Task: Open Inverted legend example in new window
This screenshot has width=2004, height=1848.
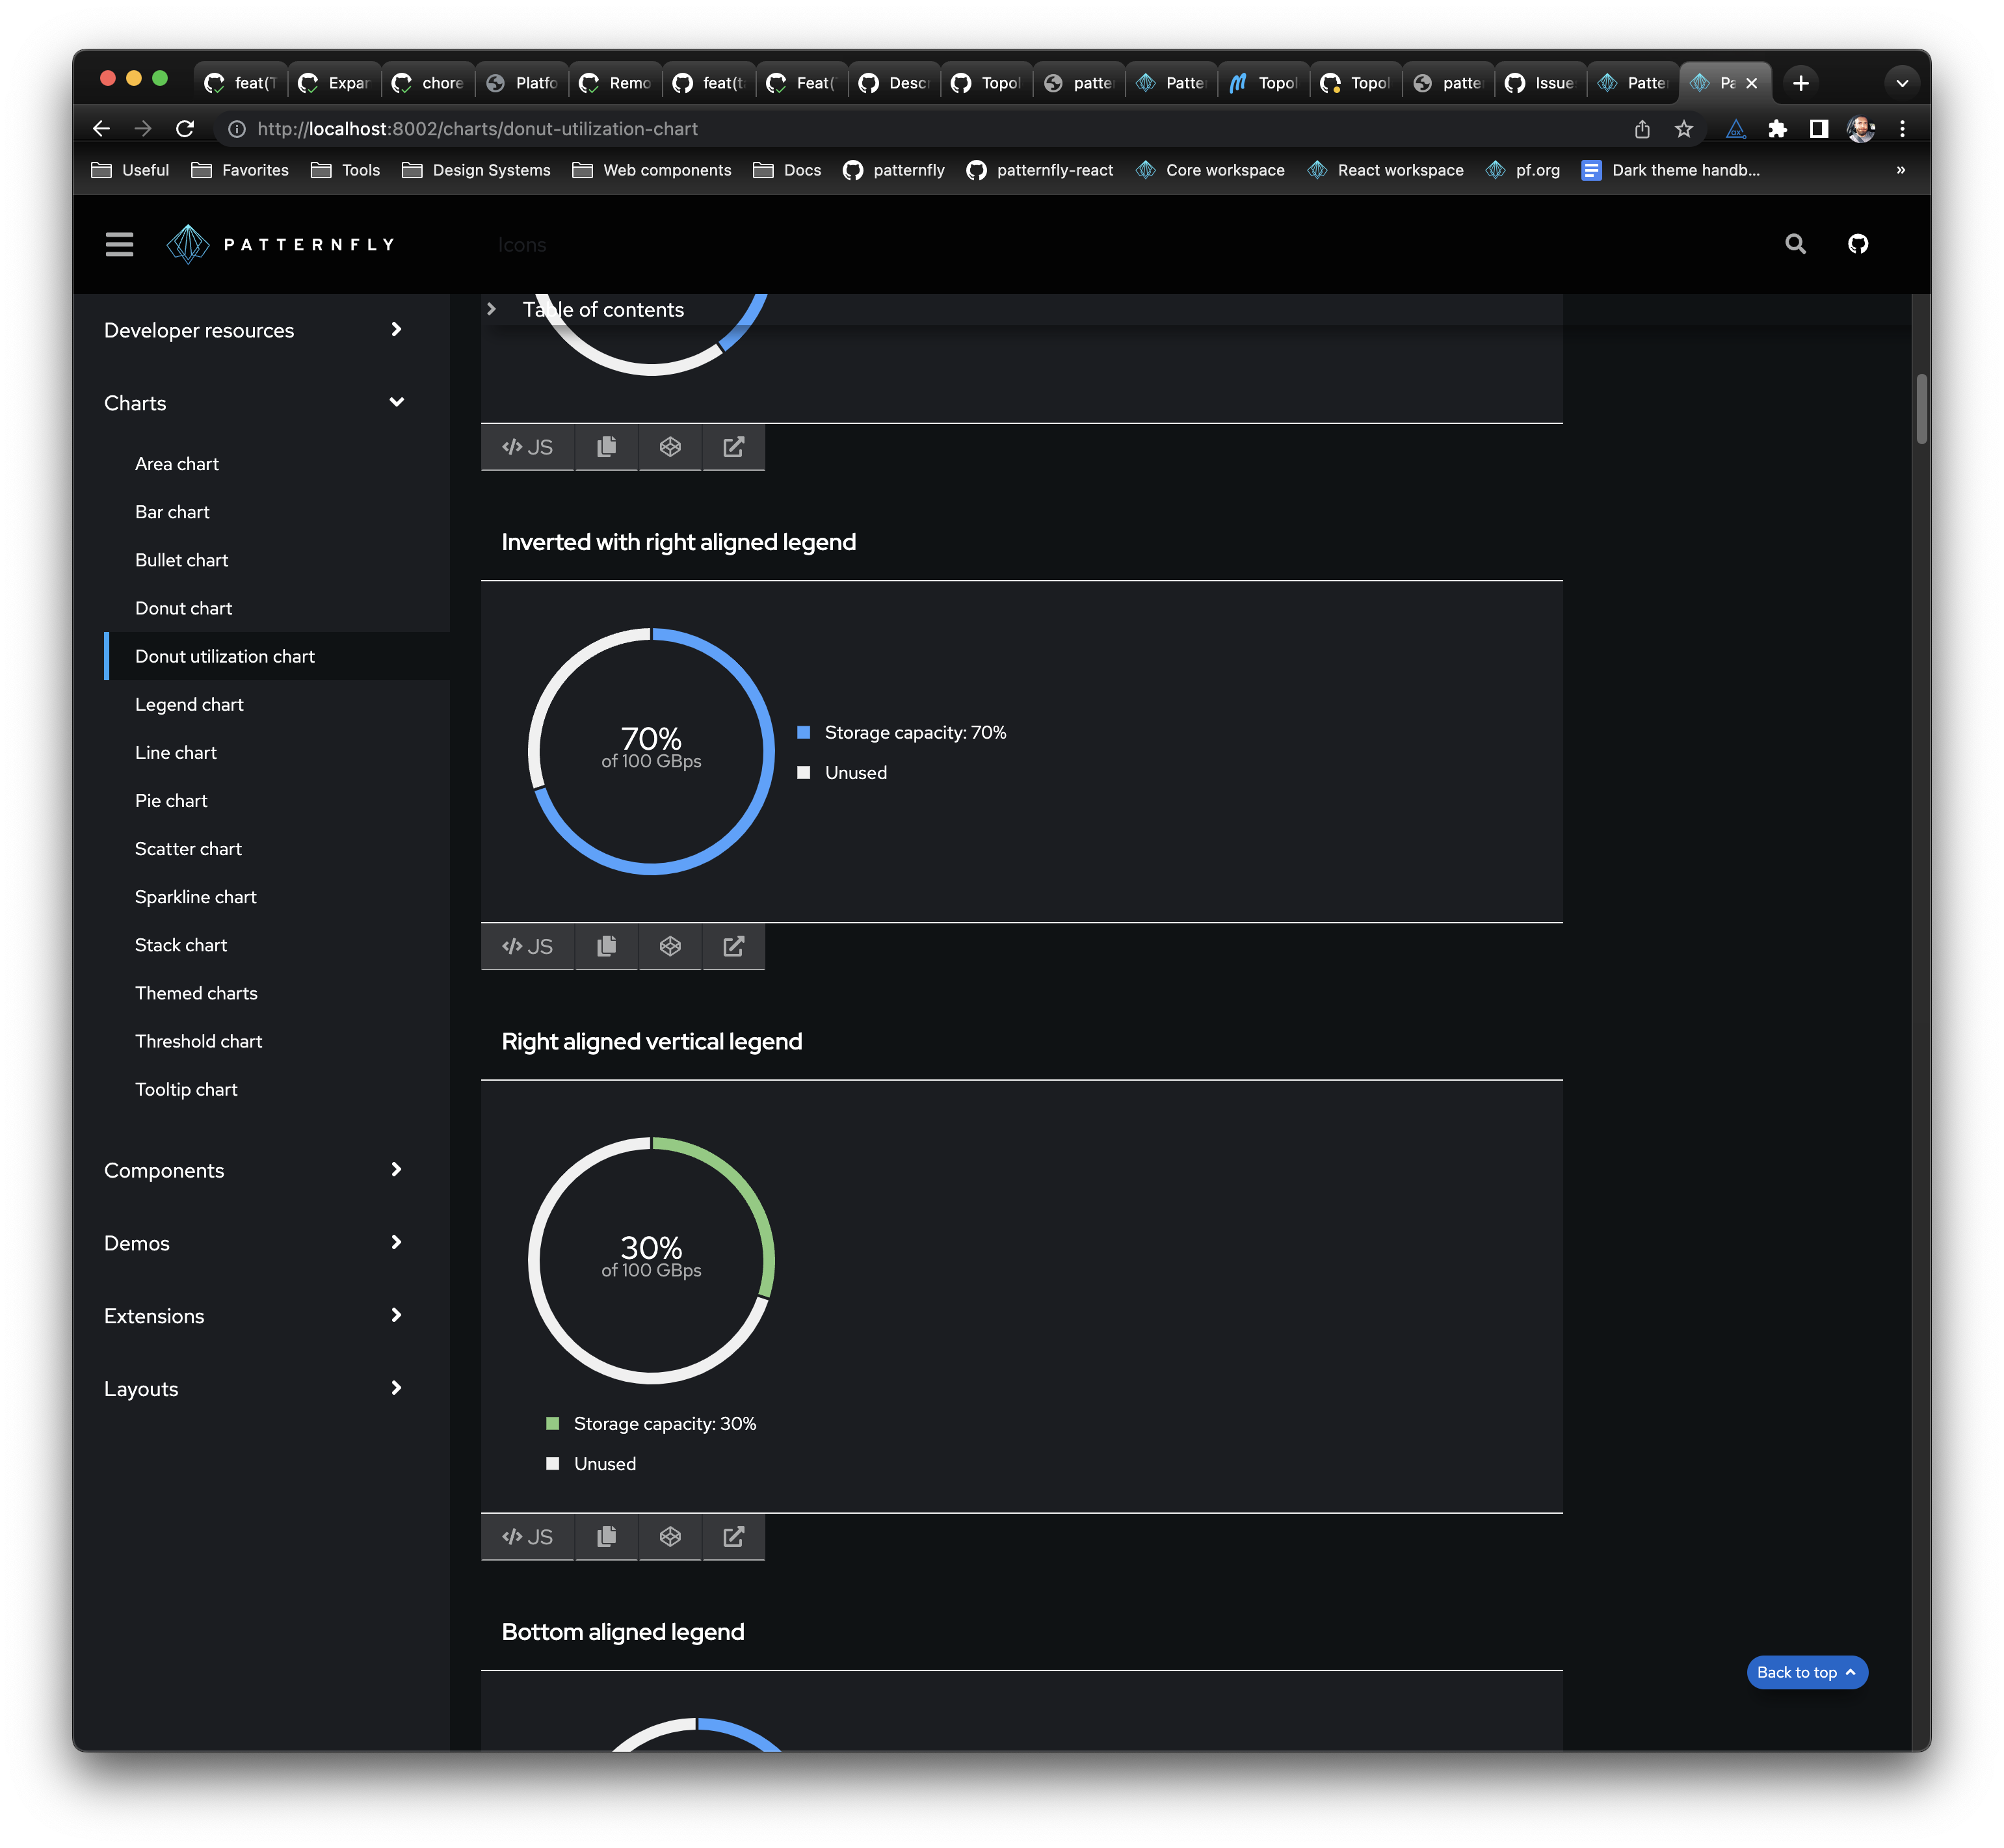Action: pos(733,946)
